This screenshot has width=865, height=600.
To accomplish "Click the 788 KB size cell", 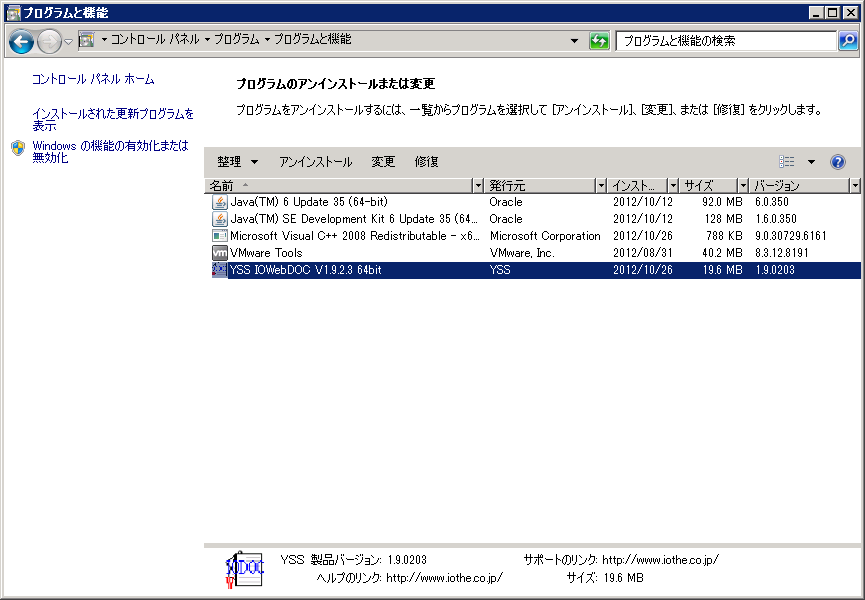I will click(x=724, y=236).
